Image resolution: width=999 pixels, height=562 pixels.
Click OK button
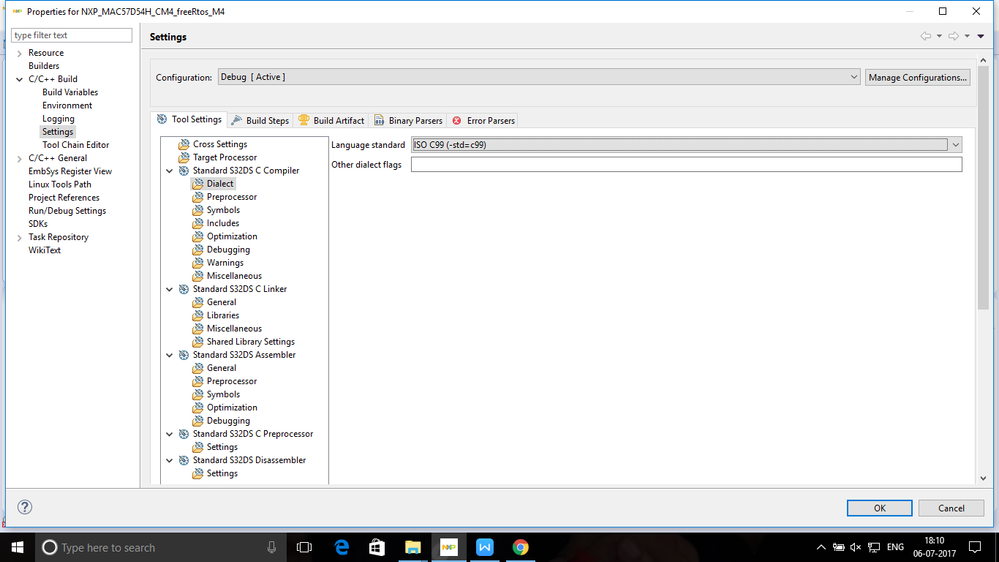(879, 508)
